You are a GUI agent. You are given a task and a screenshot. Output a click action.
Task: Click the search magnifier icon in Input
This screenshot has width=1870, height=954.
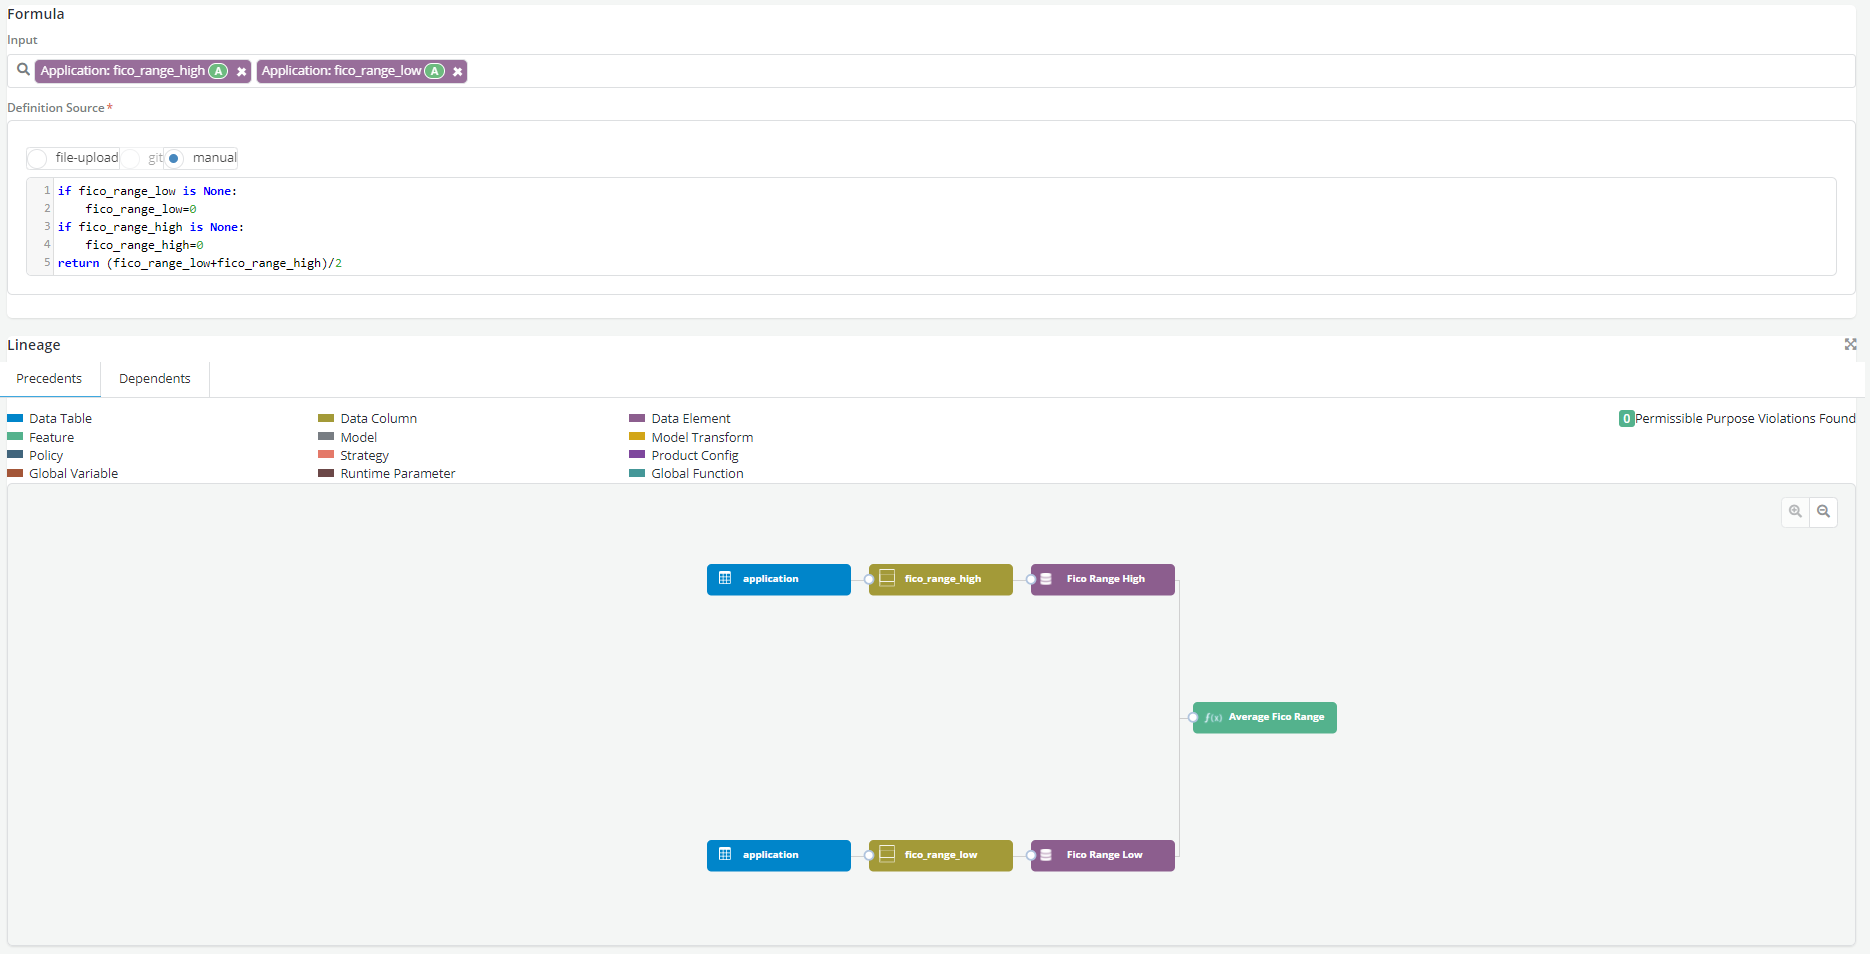[23, 70]
